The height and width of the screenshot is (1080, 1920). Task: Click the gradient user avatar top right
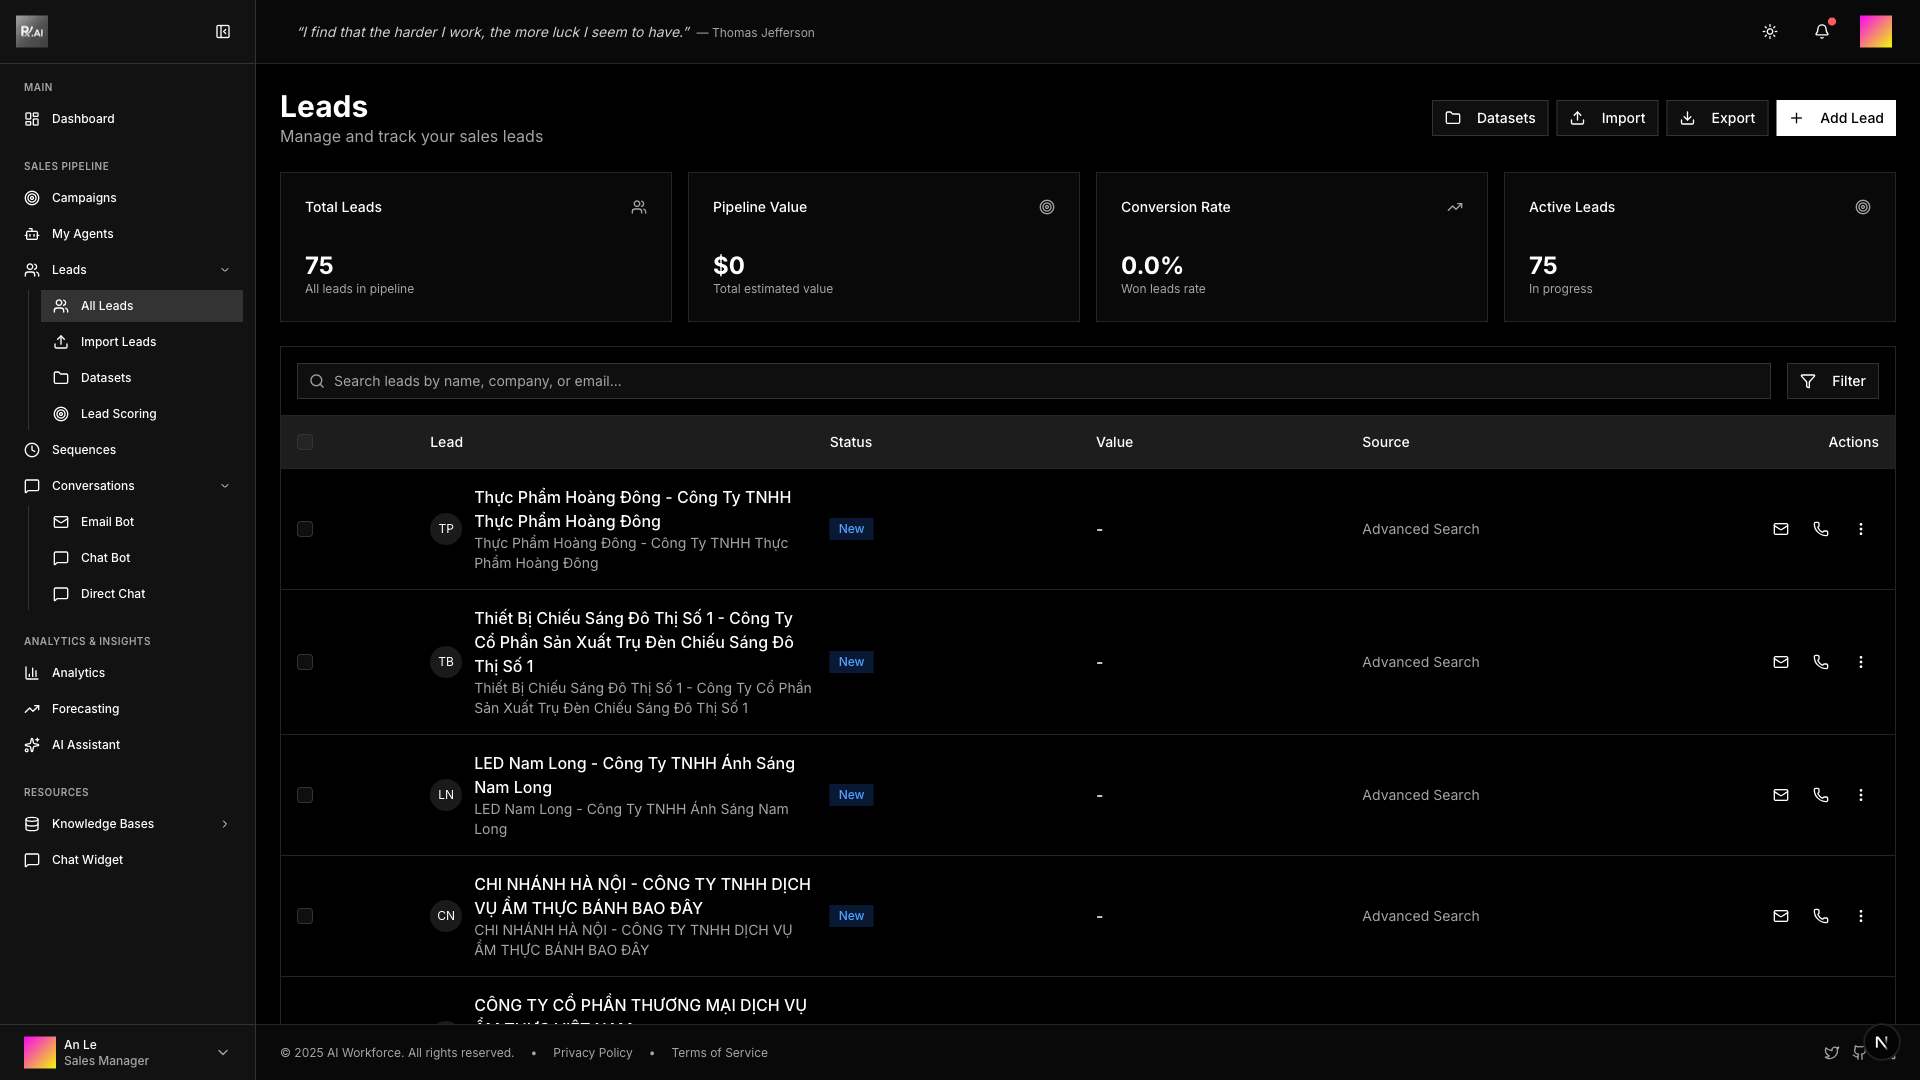pyautogui.click(x=1875, y=32)
